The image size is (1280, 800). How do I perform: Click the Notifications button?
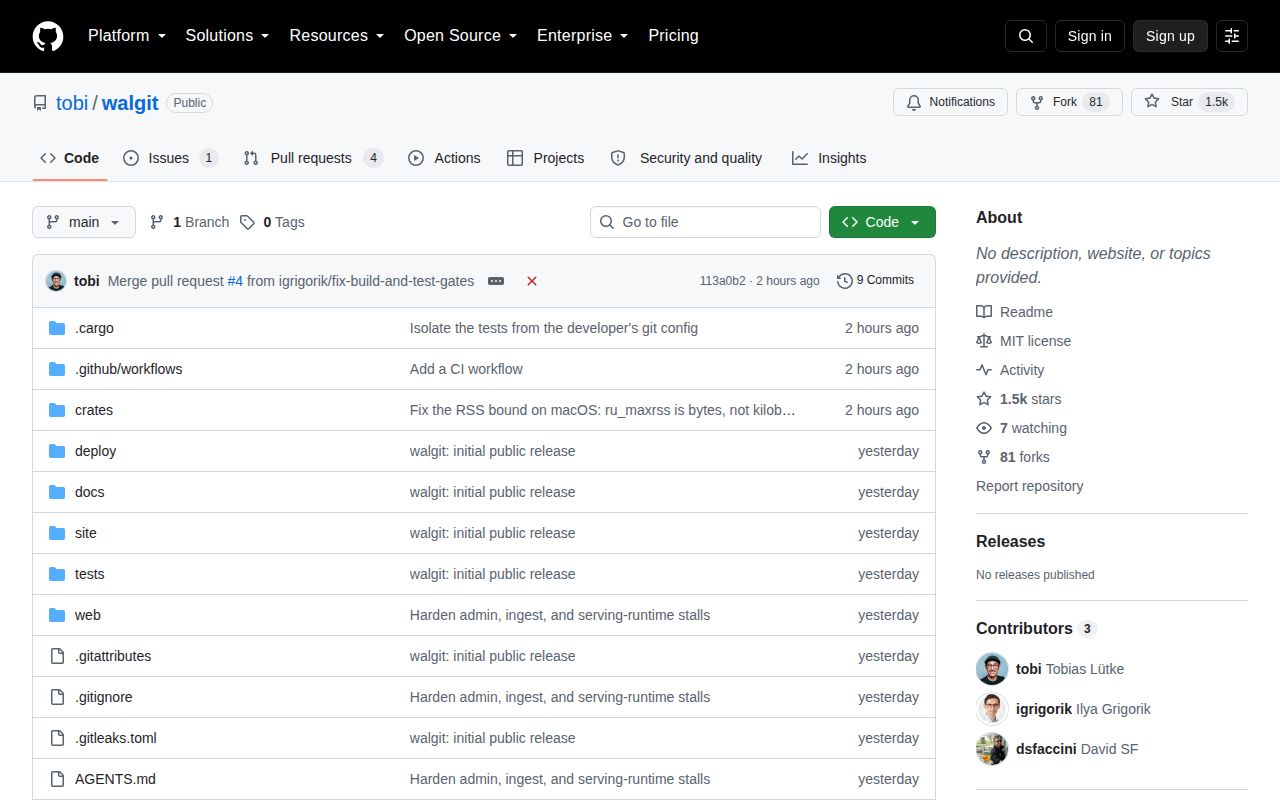pyautogui.click(x=950, y=102)
